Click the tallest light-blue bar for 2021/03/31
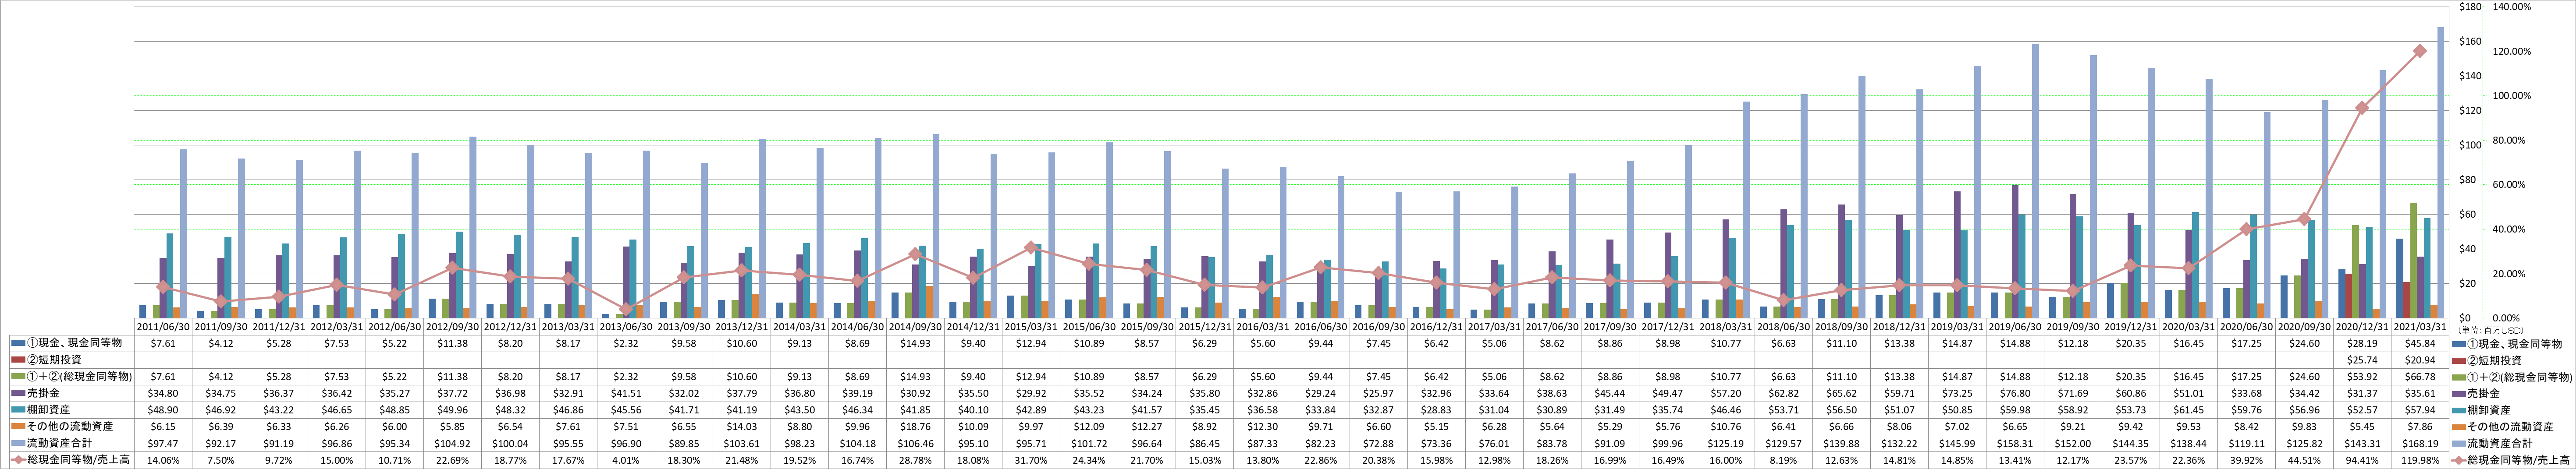This screenshot has height=469, width=2576. coord(2441,172)
